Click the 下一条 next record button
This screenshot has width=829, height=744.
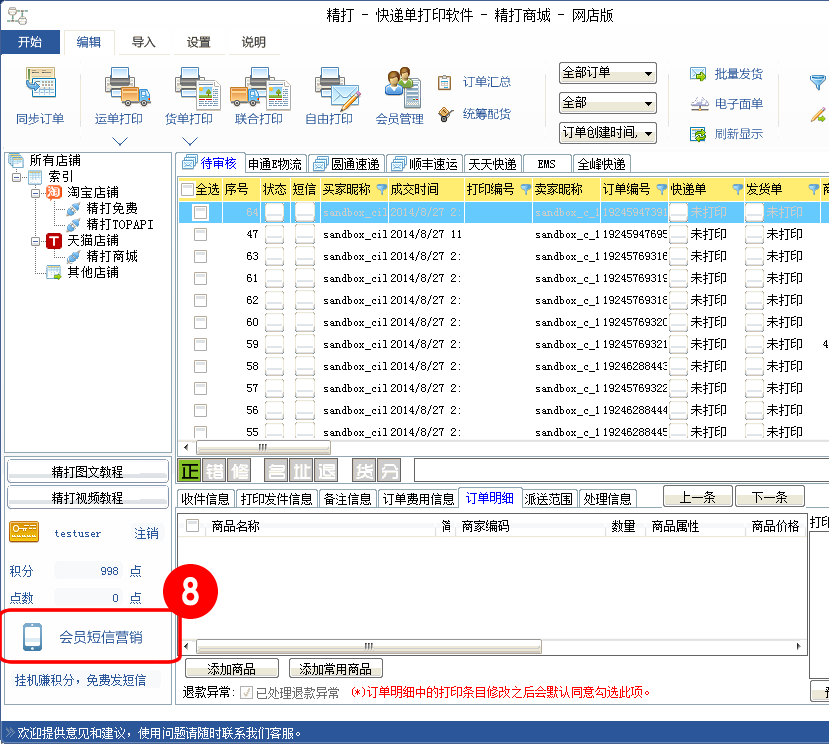pos(769,497)
